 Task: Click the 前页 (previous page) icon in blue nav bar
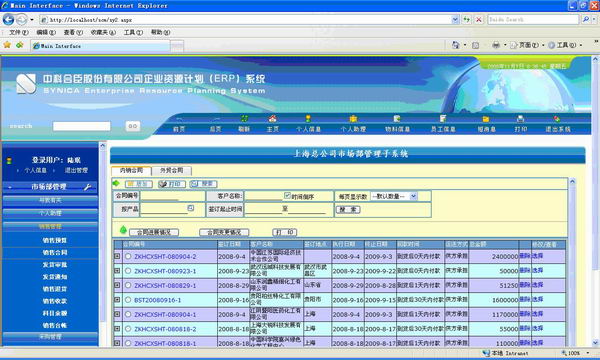[x=179, y=119]
